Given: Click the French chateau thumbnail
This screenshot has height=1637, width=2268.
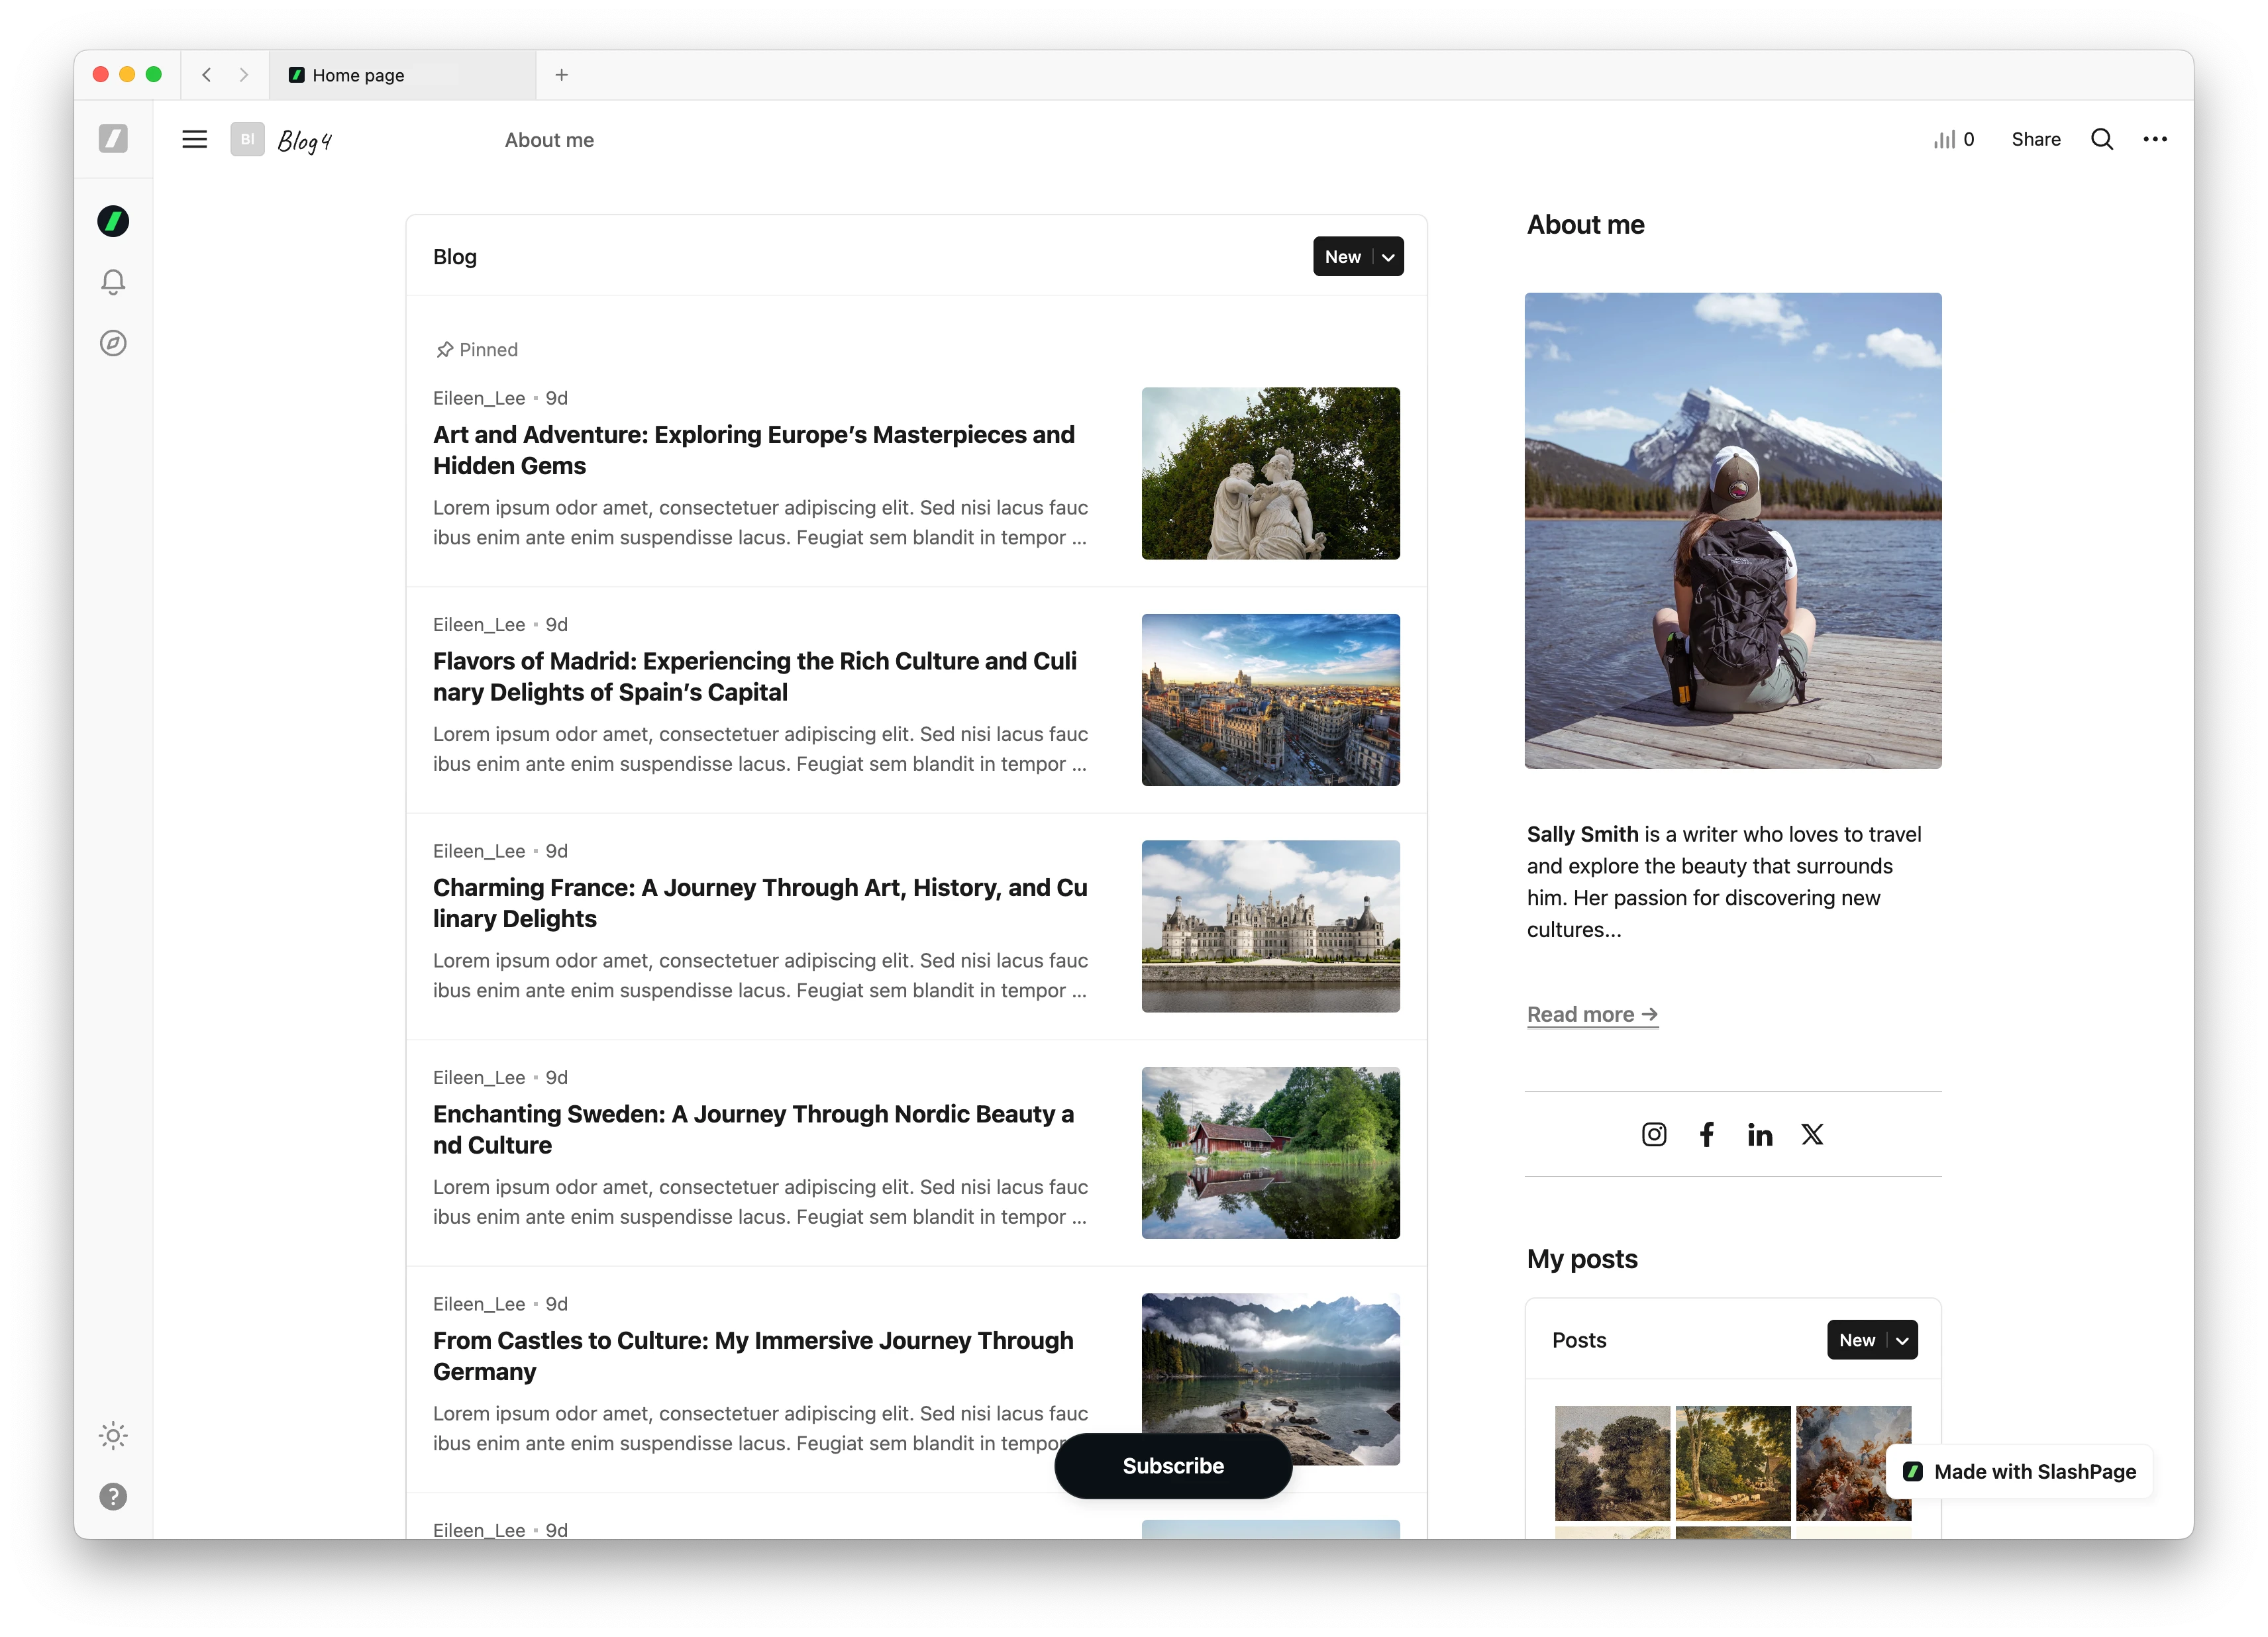Looking at the screenshot, I should tap(1270, 926).
